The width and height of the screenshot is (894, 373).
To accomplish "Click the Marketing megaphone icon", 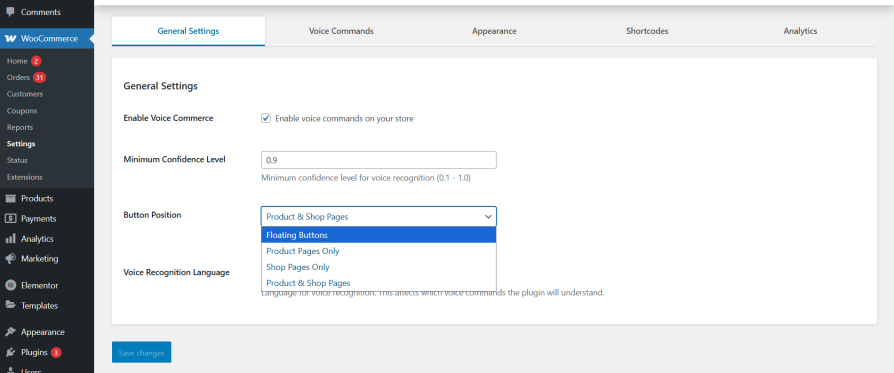I will 10,258.
